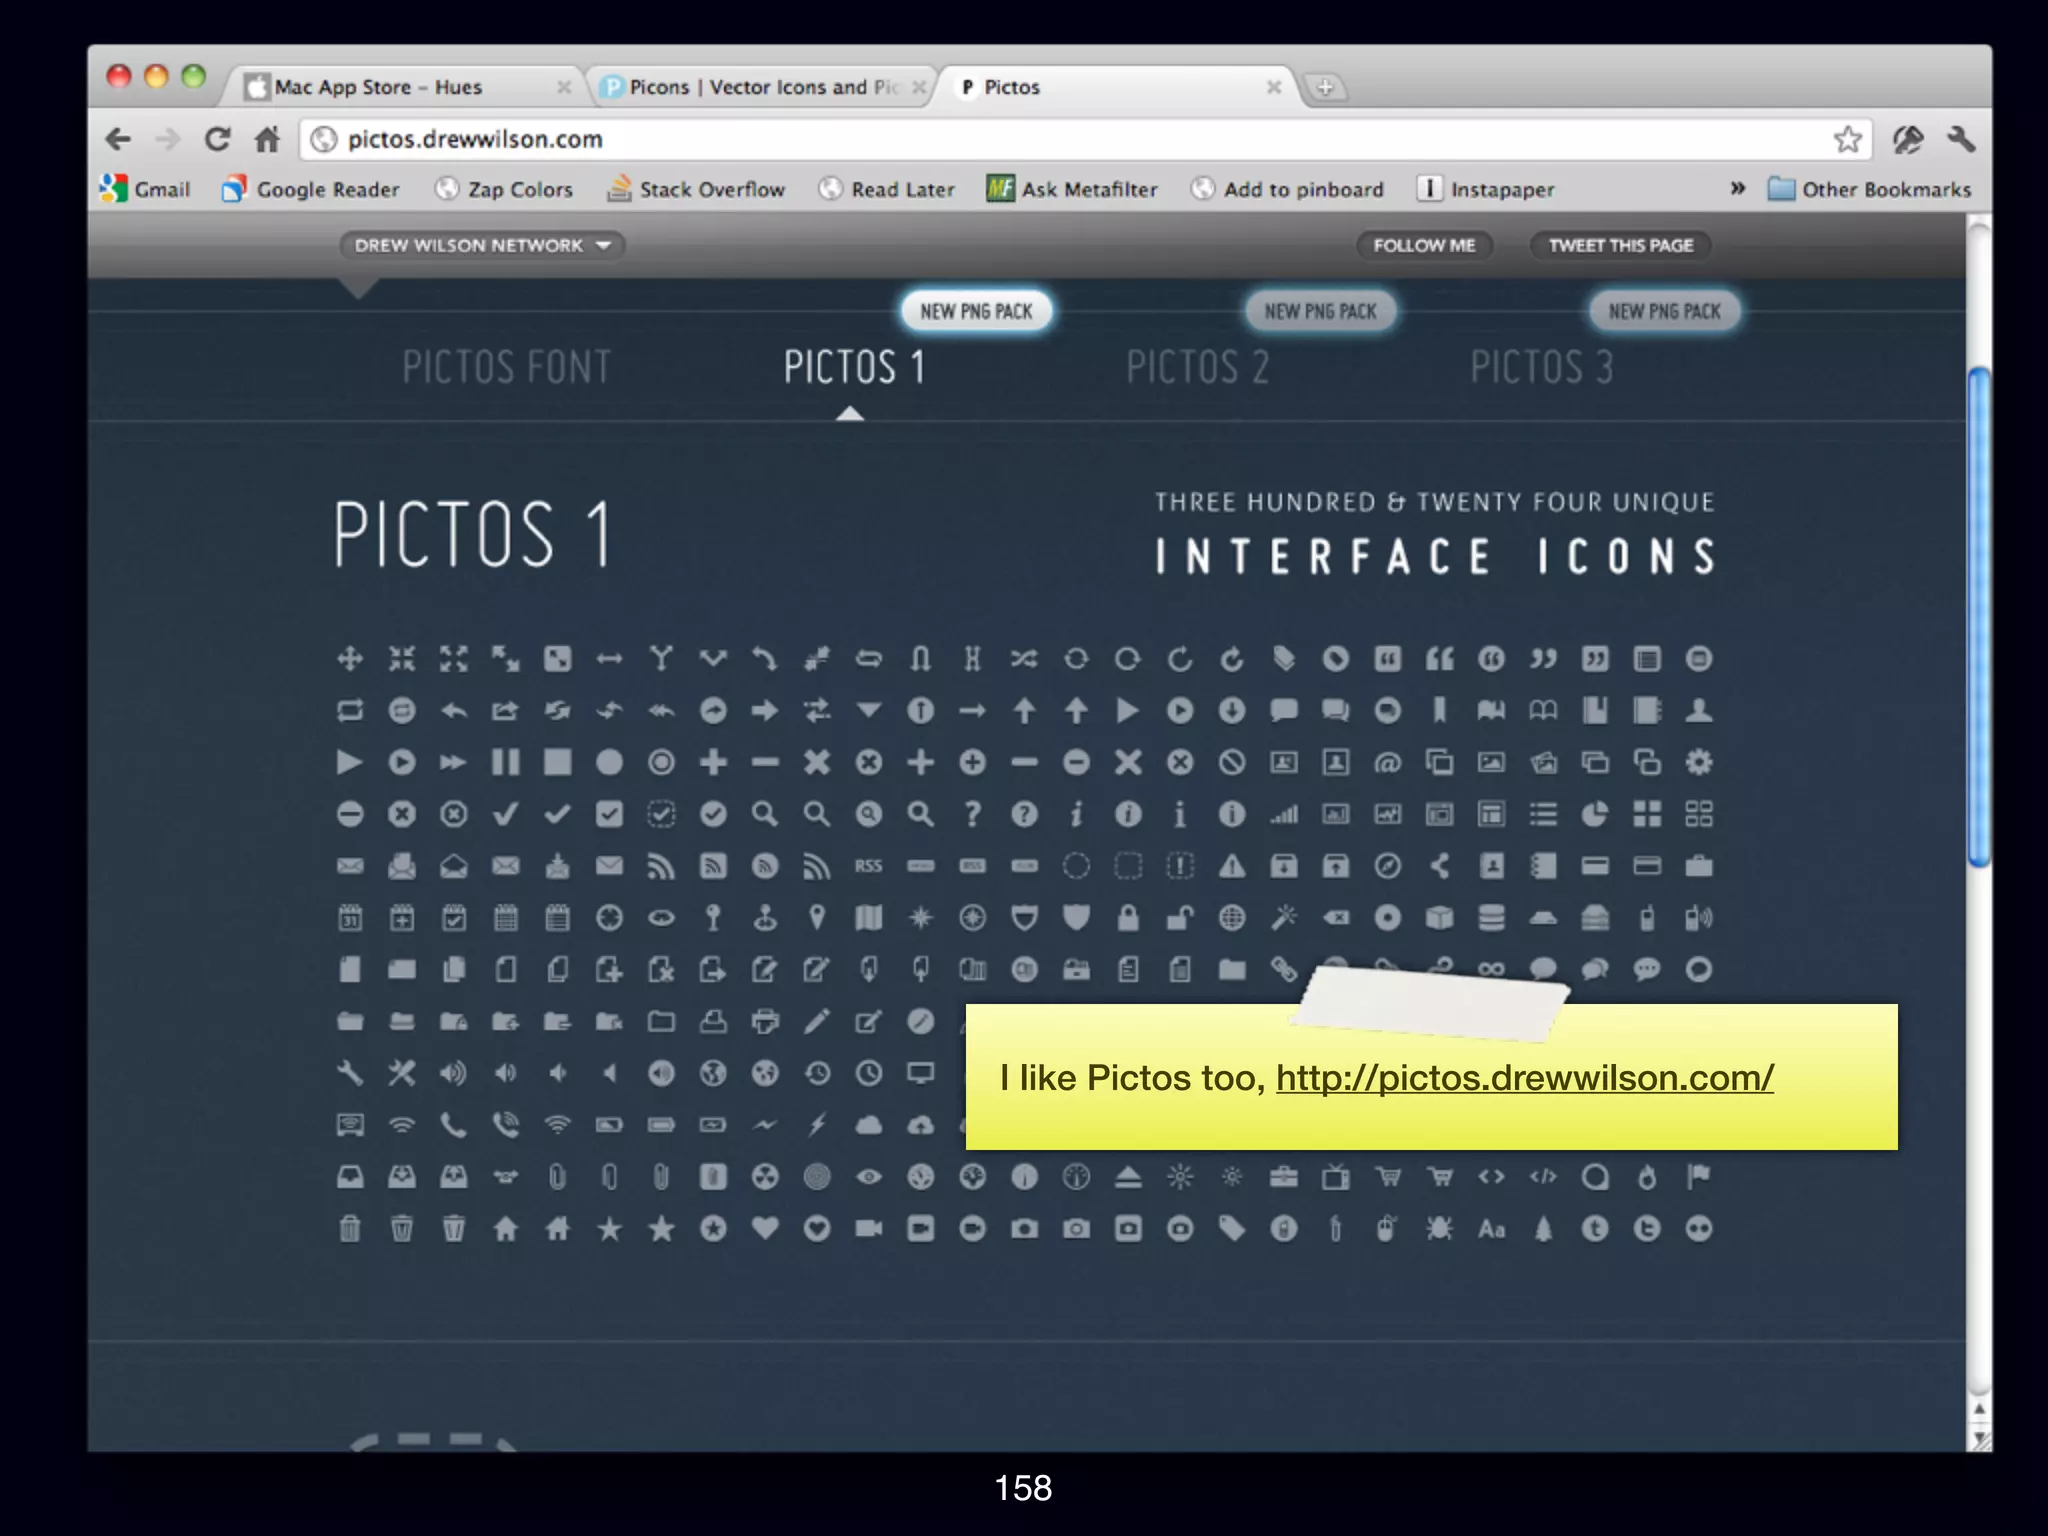Click the flag icon

1698,1177
